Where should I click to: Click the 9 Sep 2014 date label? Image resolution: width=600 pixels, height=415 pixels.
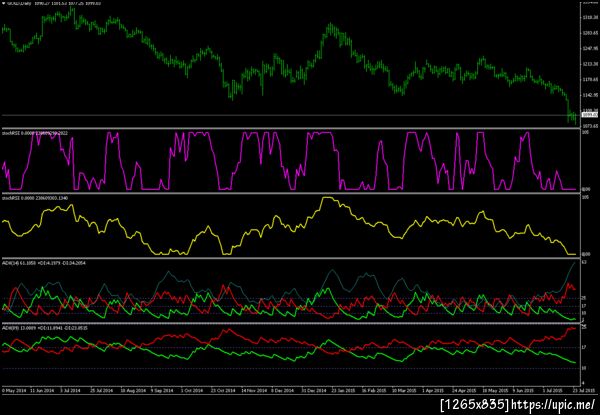[163, 391]
